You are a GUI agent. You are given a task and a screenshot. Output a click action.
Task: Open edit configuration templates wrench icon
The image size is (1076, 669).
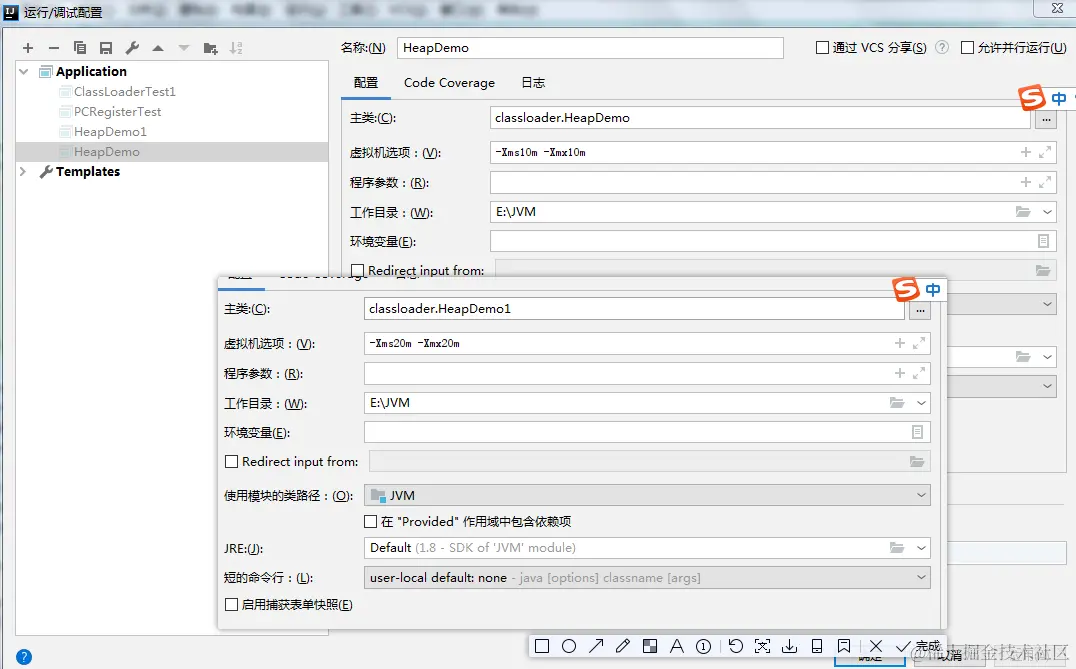131,47
